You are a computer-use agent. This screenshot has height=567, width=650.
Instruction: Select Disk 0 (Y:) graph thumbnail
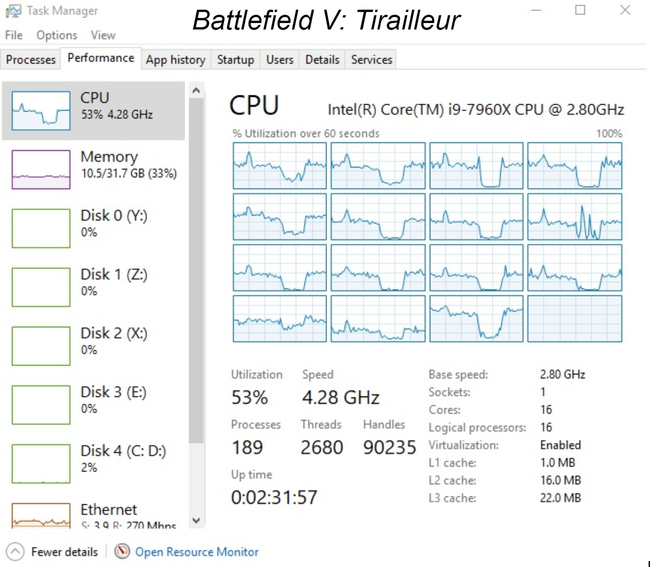click(41, 228)
